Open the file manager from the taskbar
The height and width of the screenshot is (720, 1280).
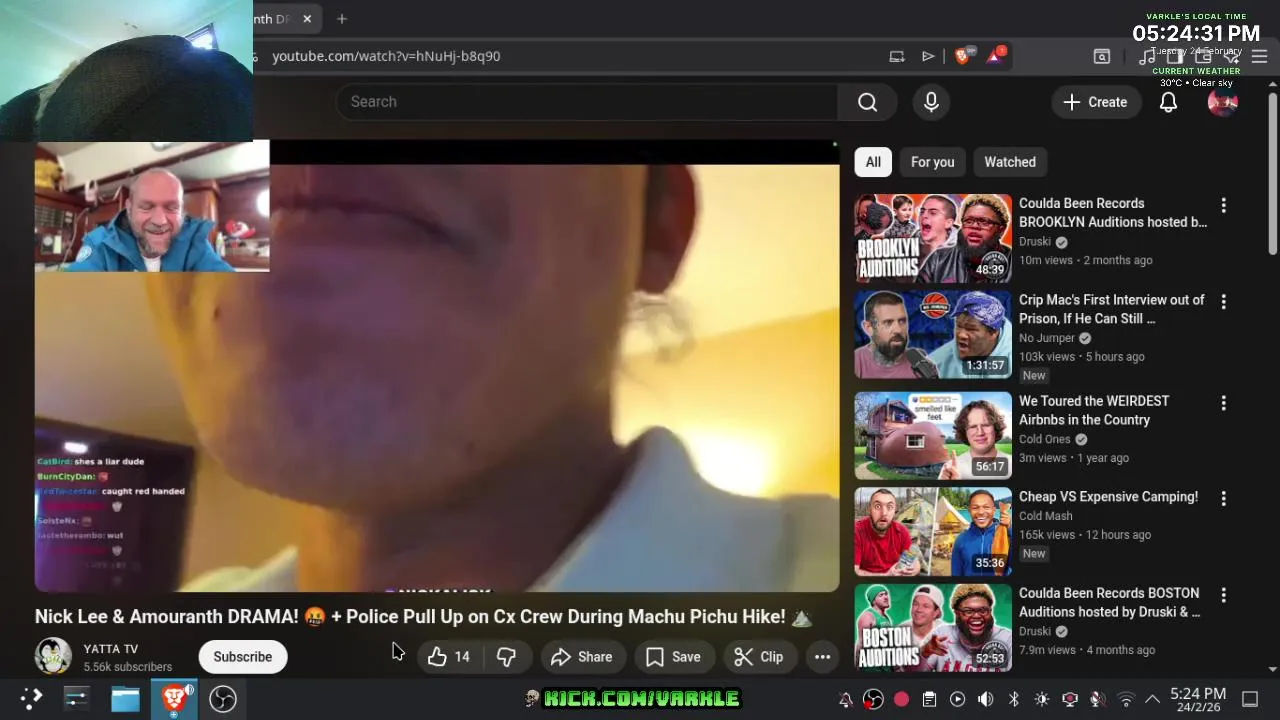click(125, 698)
